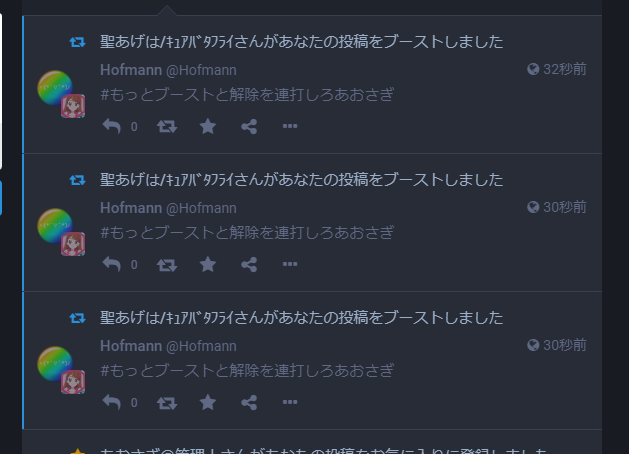Open 聖あげは booster profile in first notification
629x454 pixels.
[166, 42]
